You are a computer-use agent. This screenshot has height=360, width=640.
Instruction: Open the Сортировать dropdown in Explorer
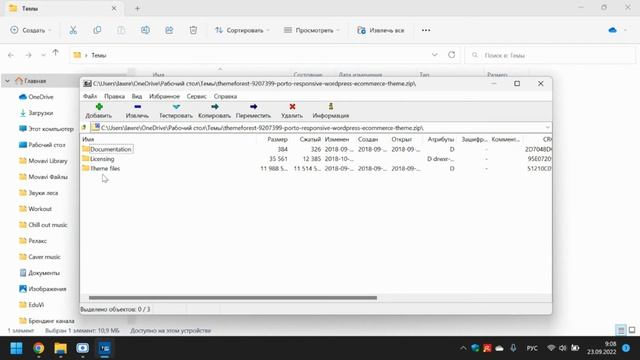pos(242,30)
